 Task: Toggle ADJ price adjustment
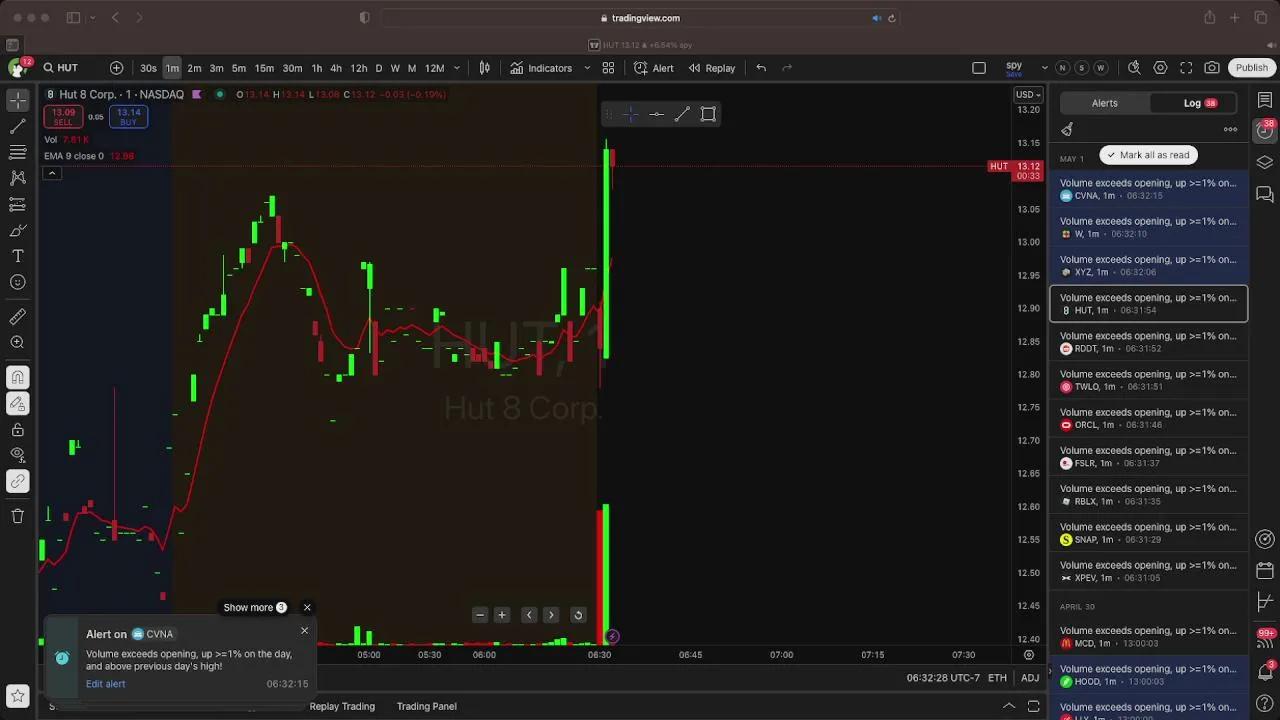[1030, 678]
